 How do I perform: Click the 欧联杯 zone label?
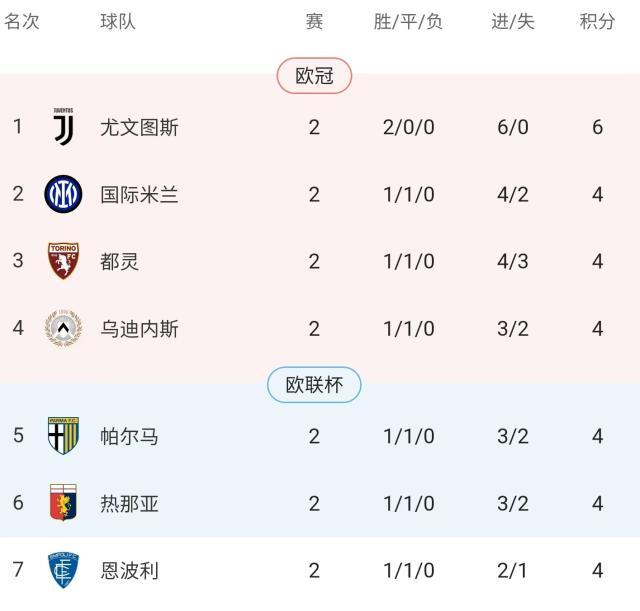point(314,385)
